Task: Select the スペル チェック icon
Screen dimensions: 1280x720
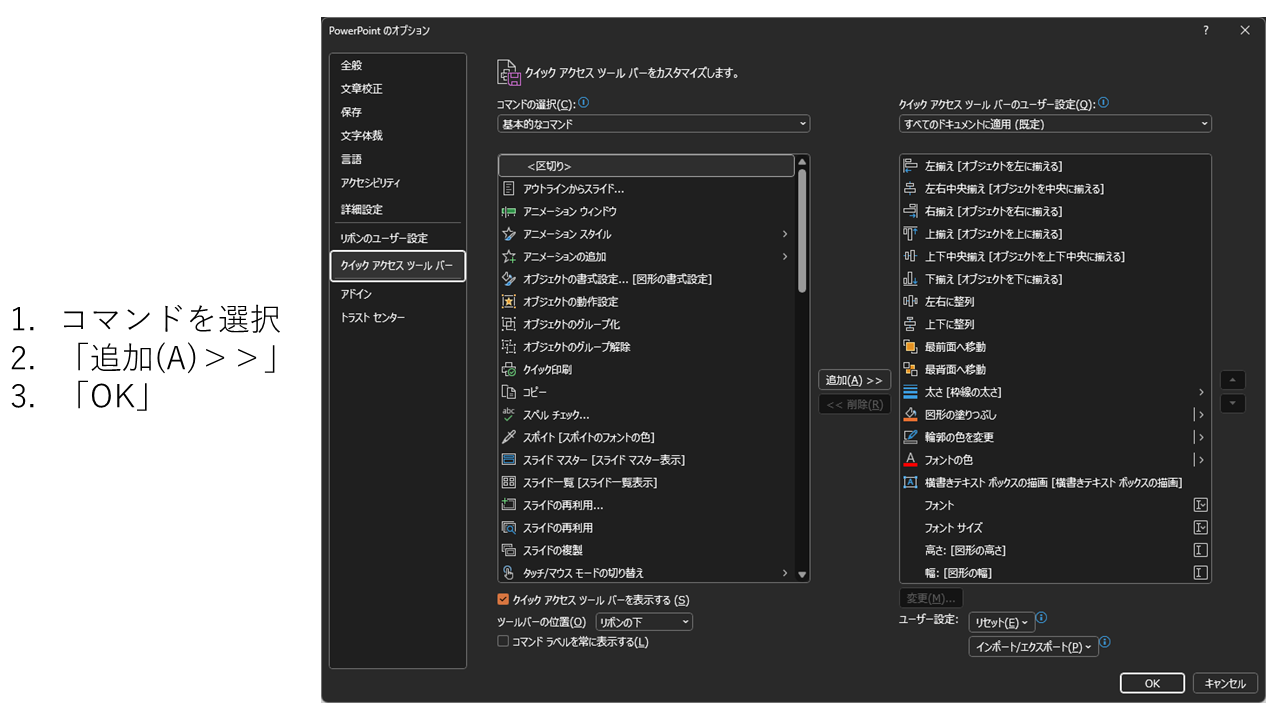Action: 508,414
